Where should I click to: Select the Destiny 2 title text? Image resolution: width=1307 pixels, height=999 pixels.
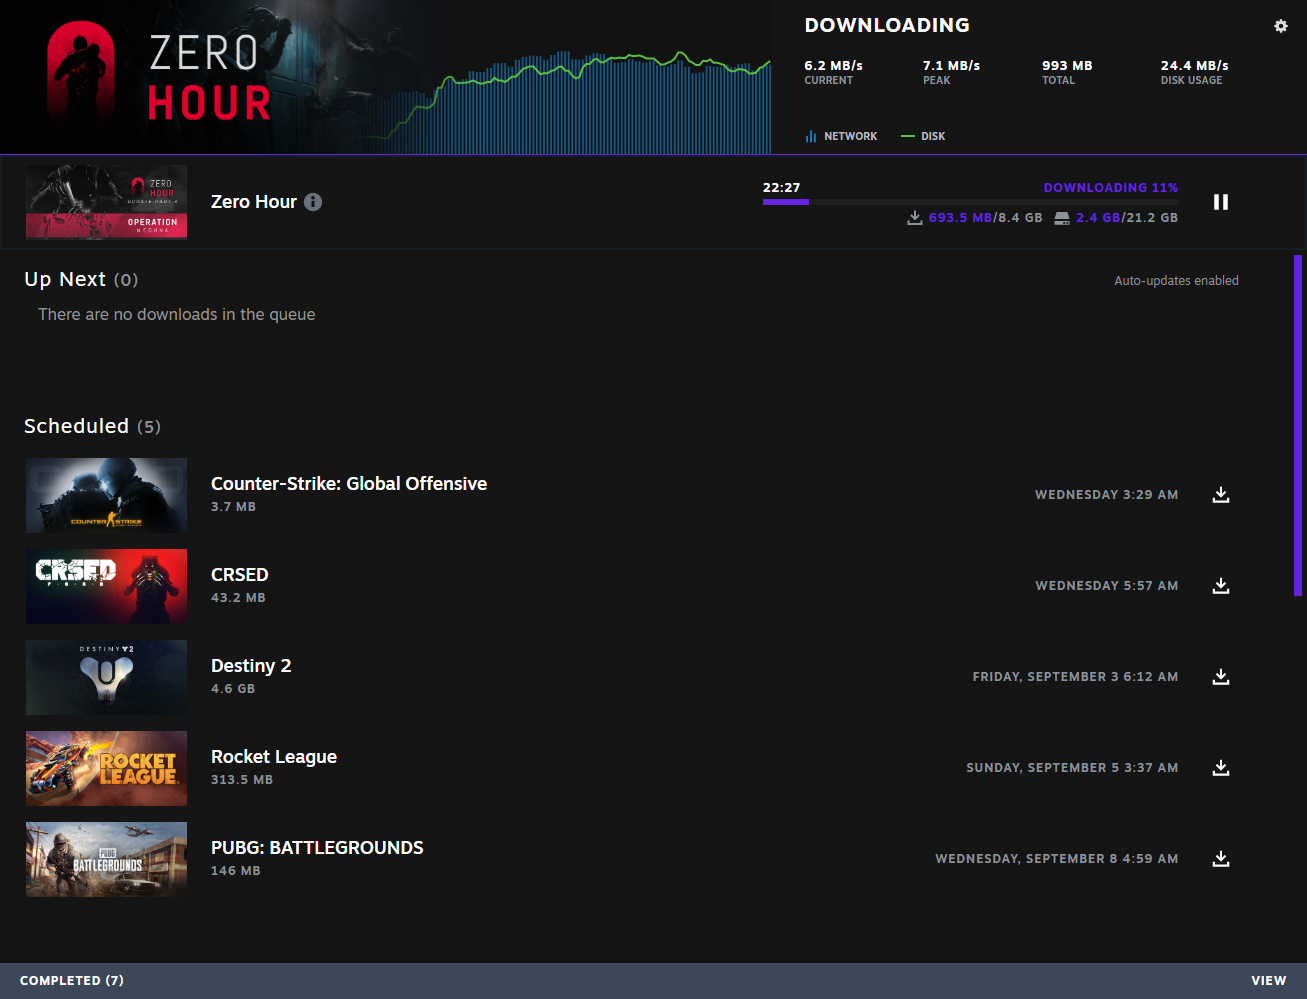(x=251, y=666)
